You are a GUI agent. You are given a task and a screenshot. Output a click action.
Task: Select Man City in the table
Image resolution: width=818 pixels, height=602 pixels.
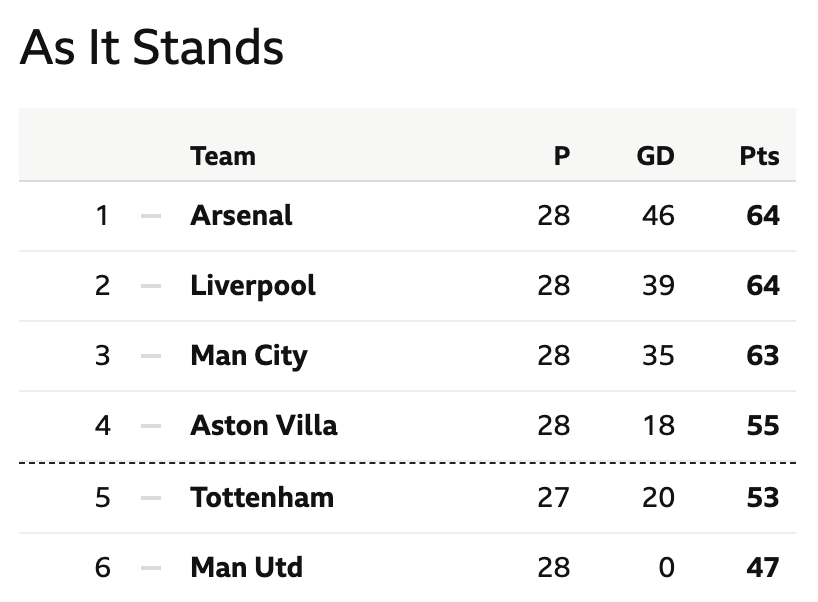pos(249,356)
